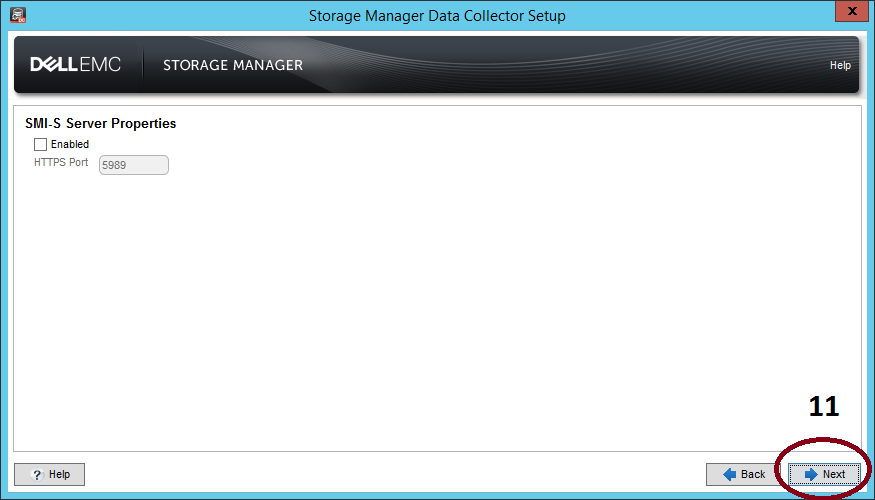The image size is (875, 500).
Task: Go to the next setup step
Action: click(823, 474)
